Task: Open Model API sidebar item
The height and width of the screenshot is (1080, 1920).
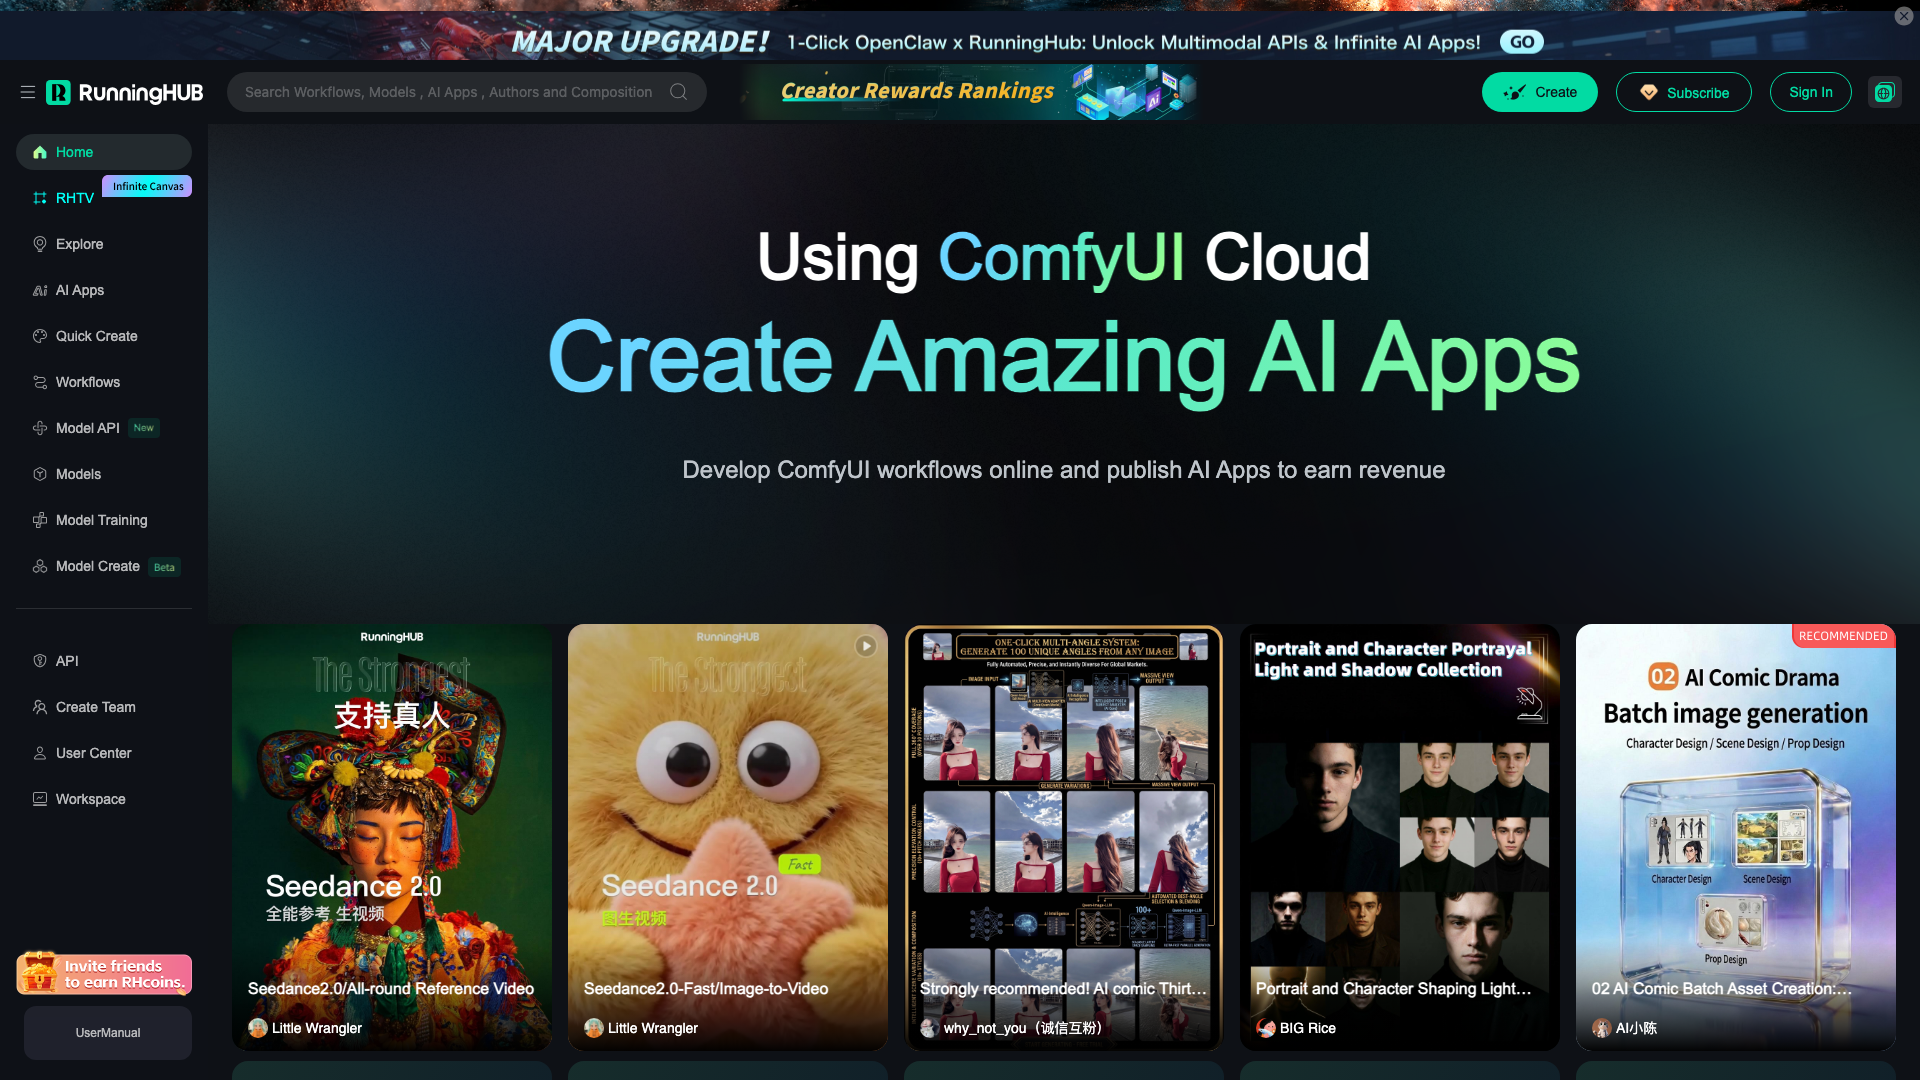Action: (87, 428)
